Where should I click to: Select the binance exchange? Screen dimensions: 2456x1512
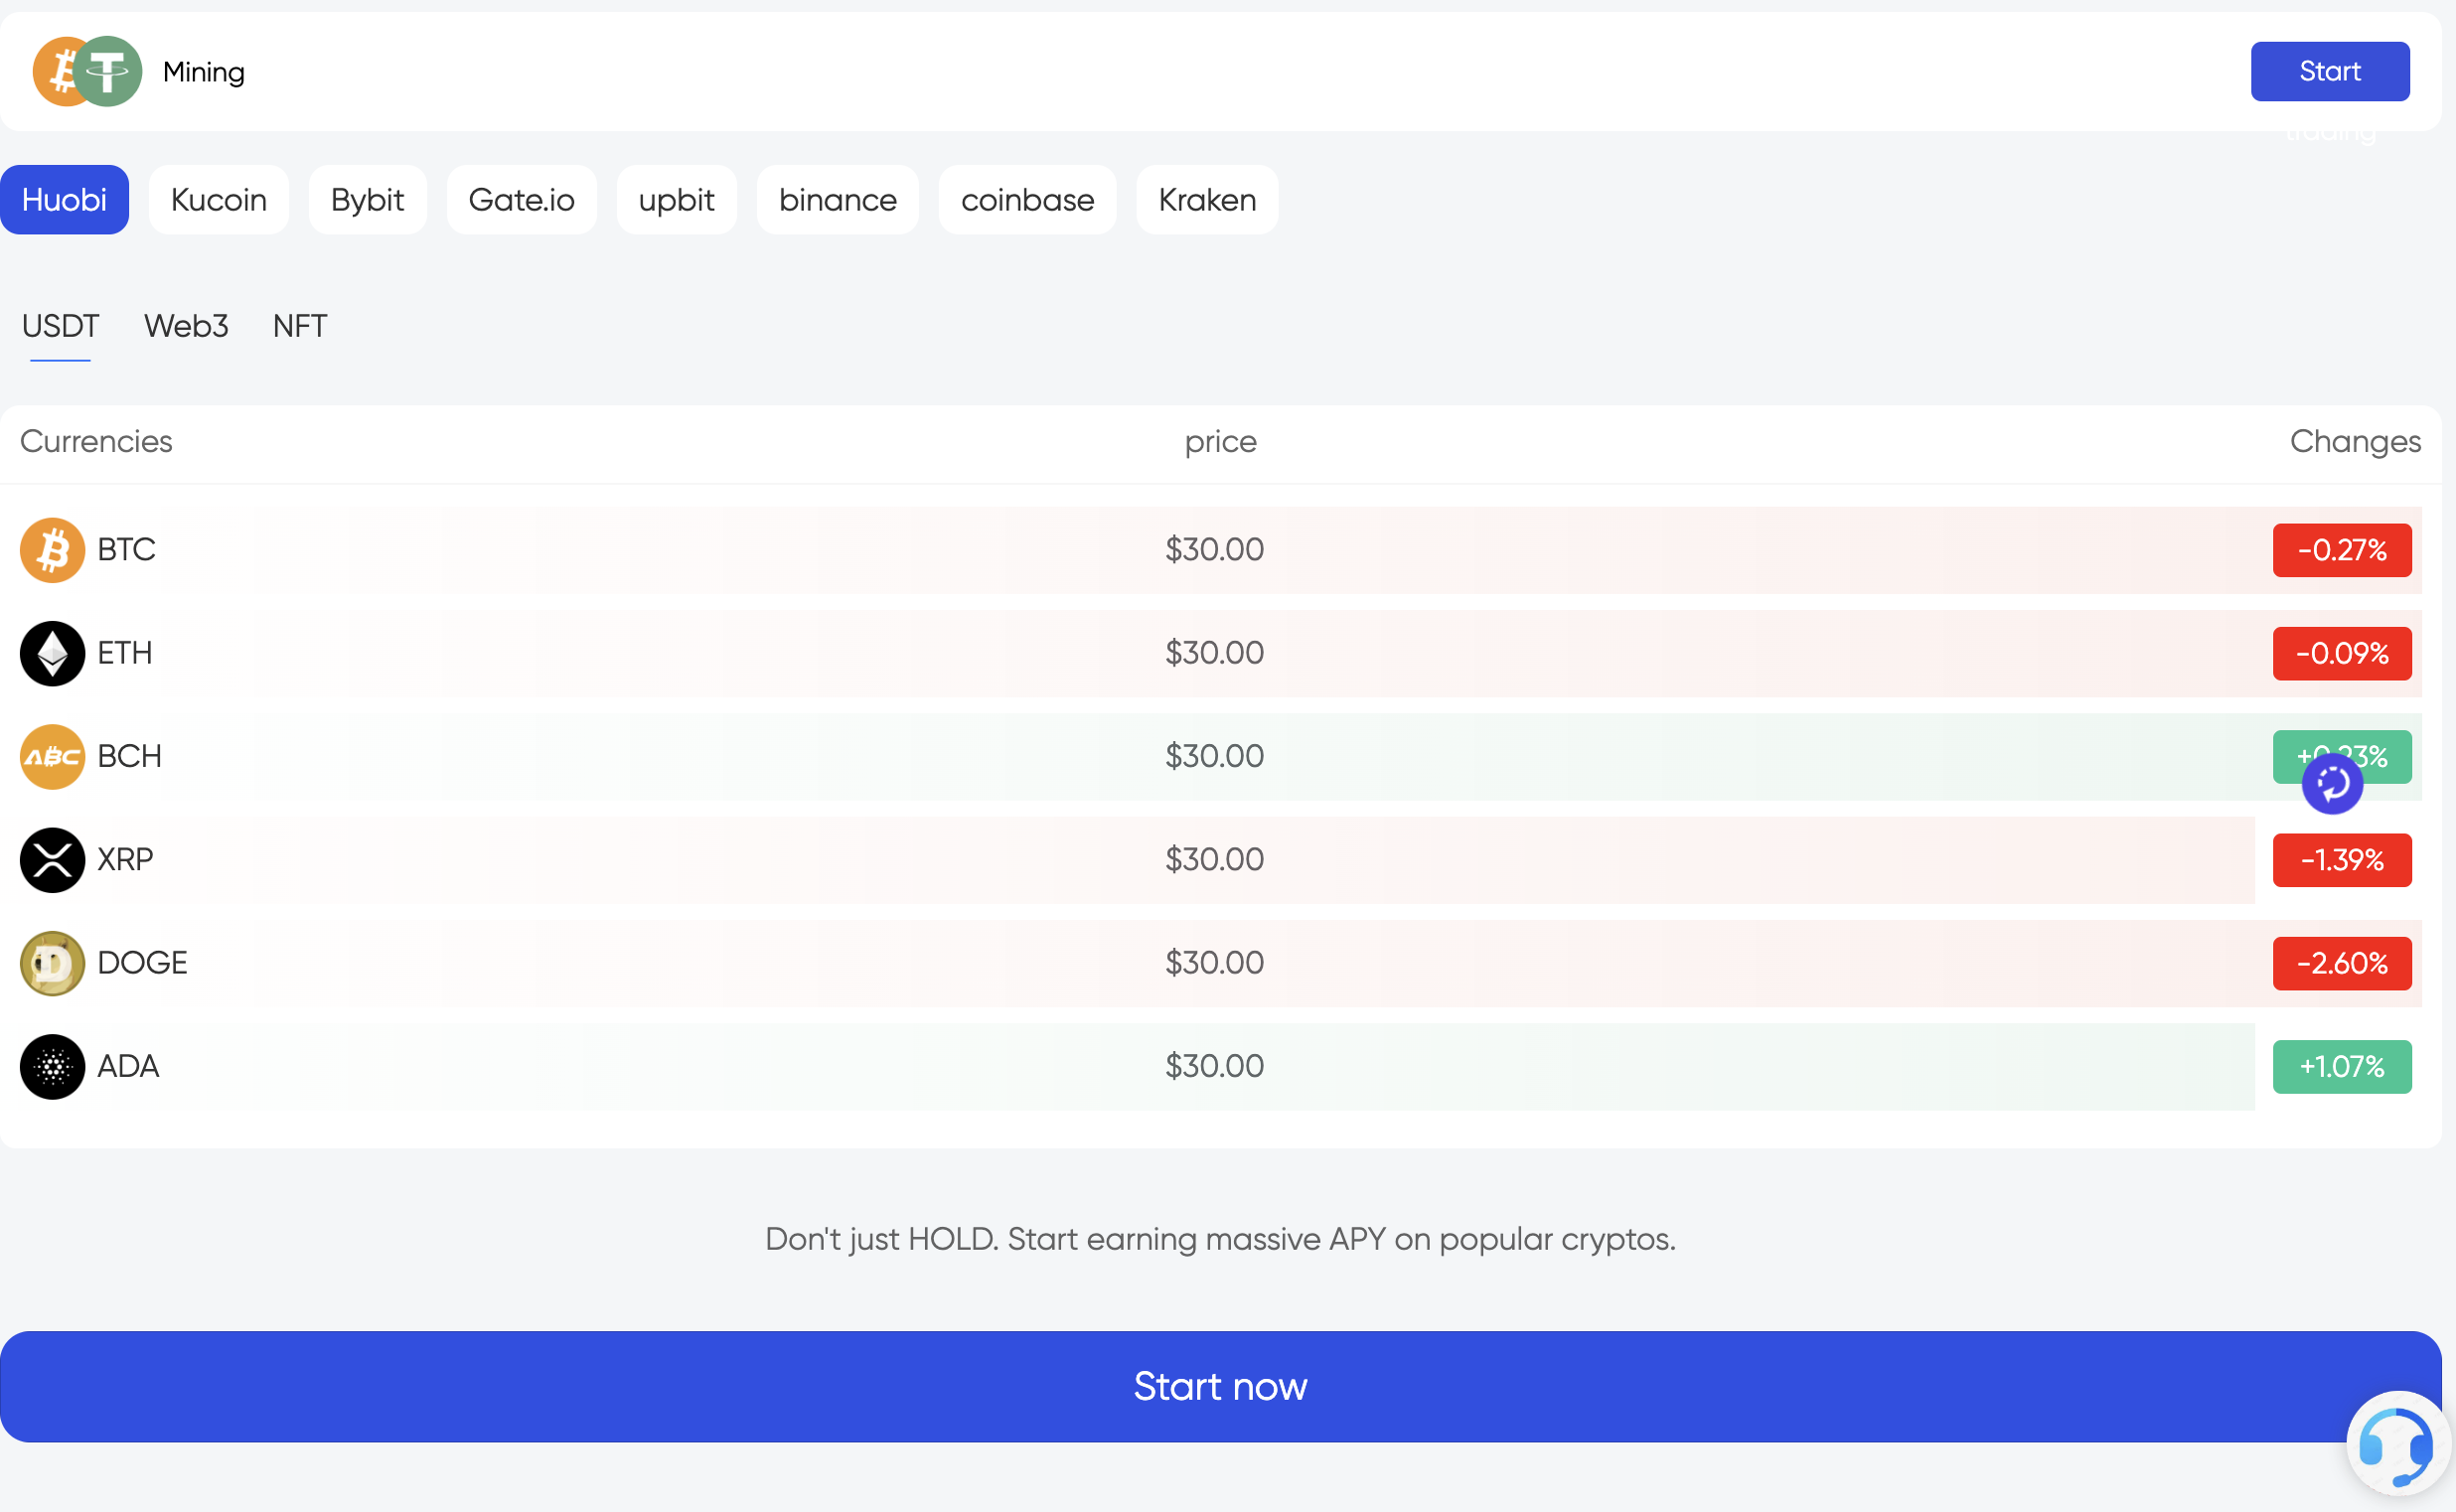tap(837, 200)
